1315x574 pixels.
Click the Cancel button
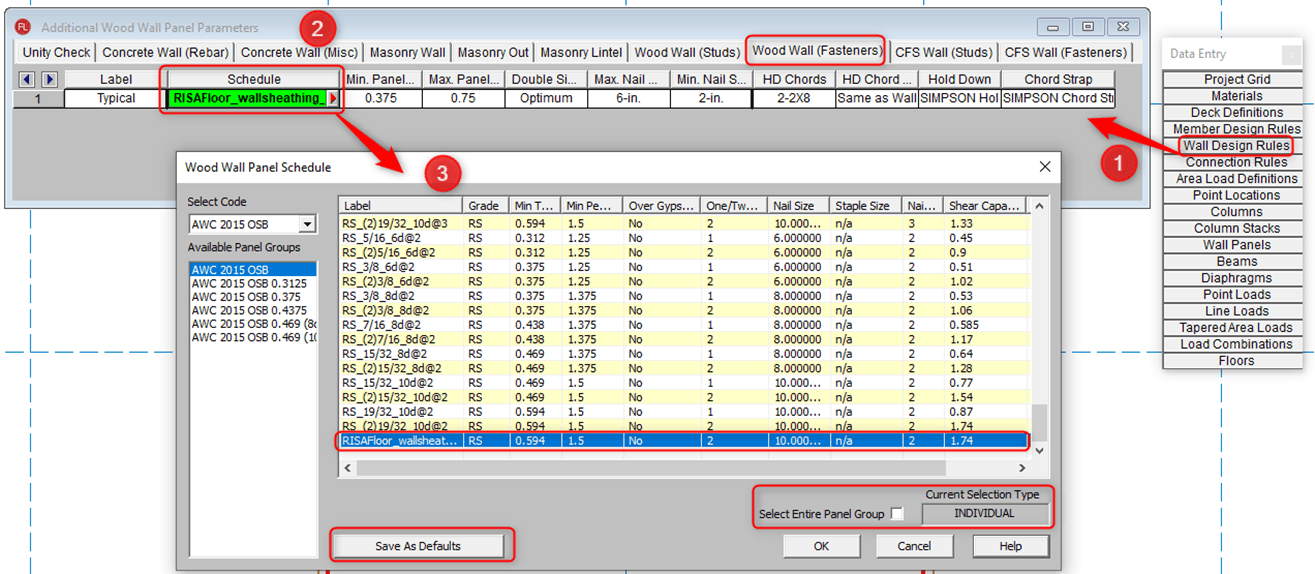click(914, 546)
